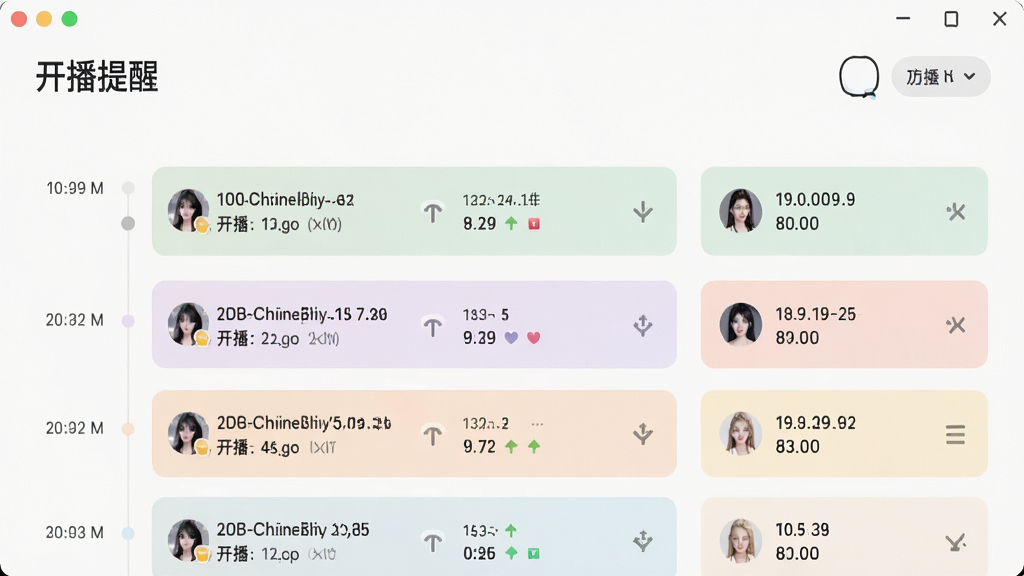Open the chat bubble icon in header

click(x=859, y=77)
